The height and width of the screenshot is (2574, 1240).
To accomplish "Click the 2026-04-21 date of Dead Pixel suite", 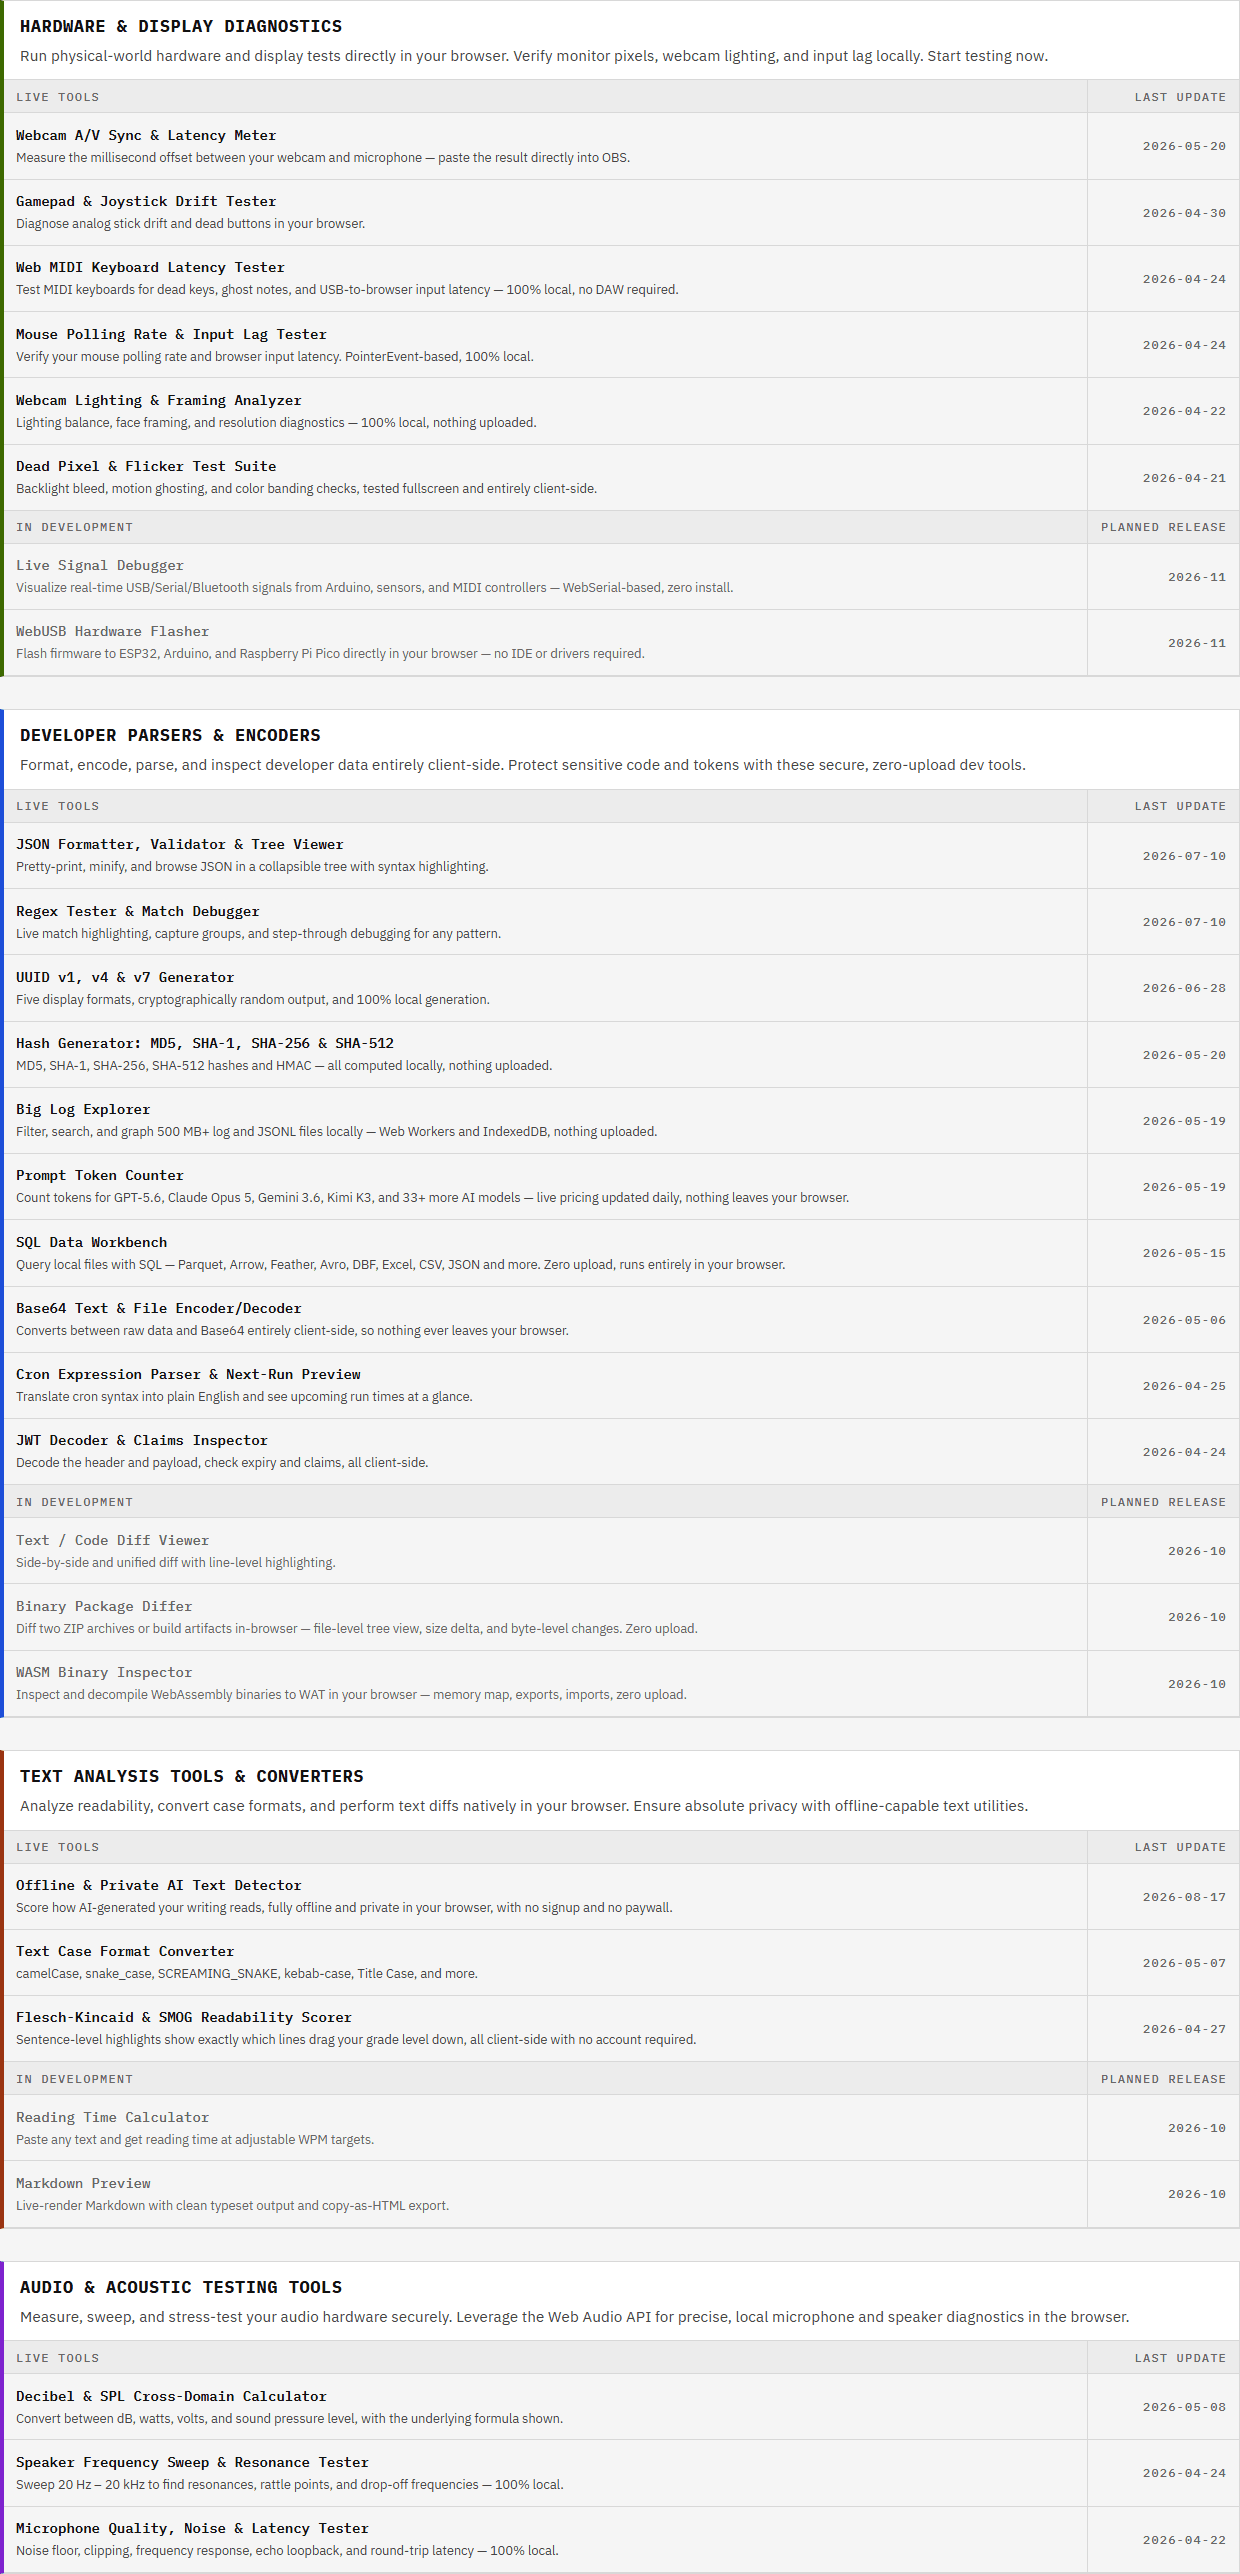I will click(1184, 478).
